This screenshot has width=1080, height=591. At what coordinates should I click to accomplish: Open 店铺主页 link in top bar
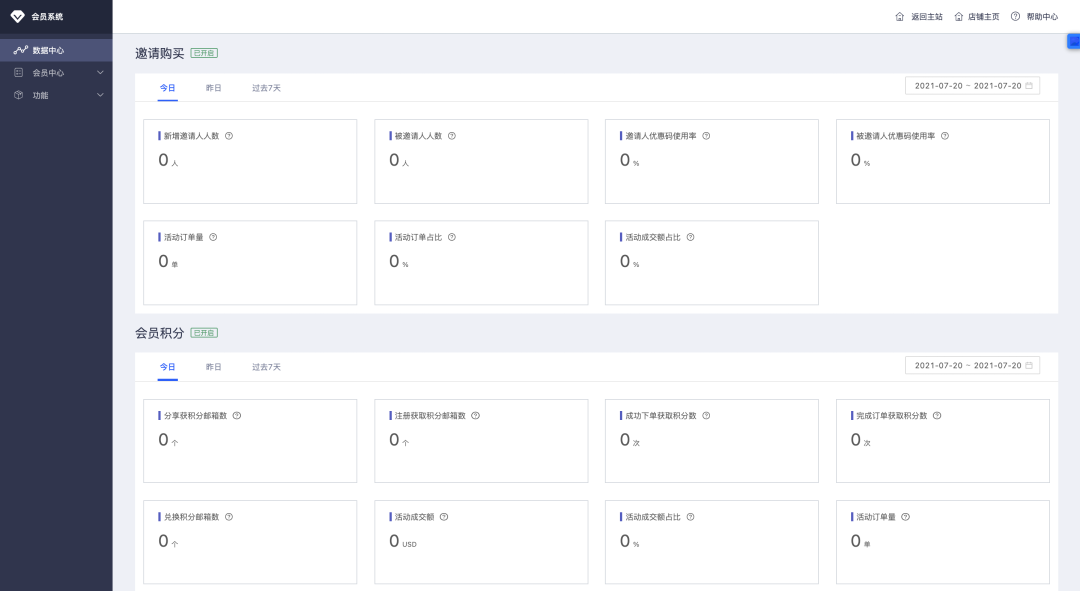click(977, 17)
